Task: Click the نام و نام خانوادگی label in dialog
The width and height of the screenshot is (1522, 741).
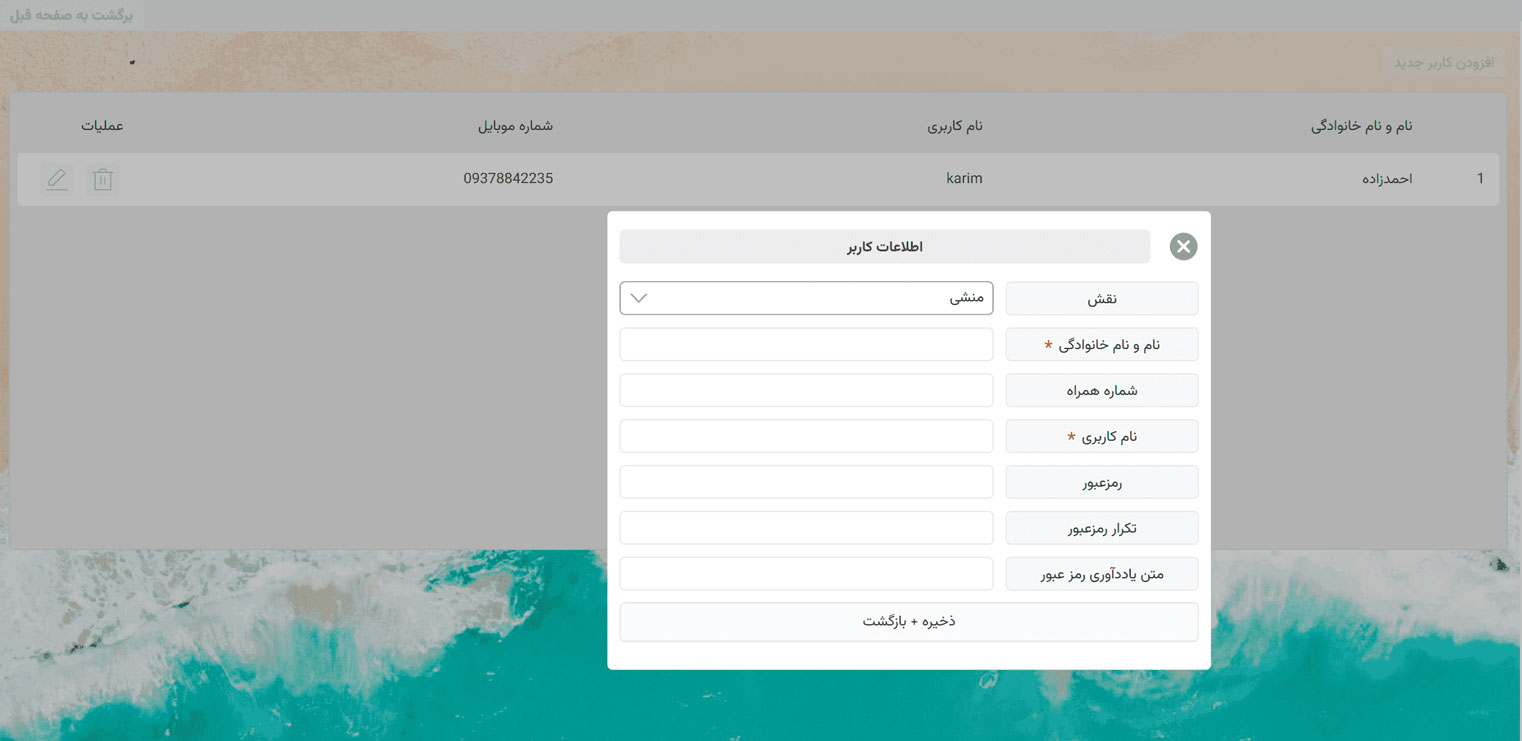Action: (1102, 344)
